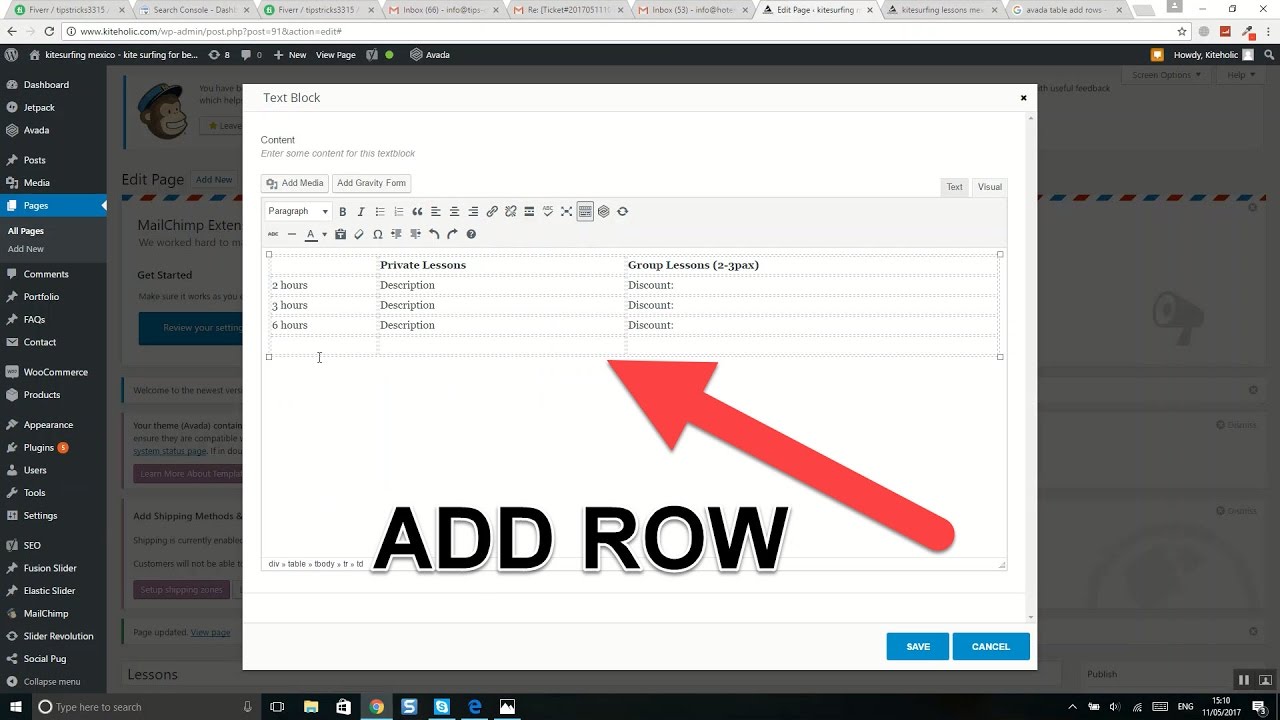Open the Fusion shortcode generator icon
Screen dimensions: 1280x720
[604, 212]
